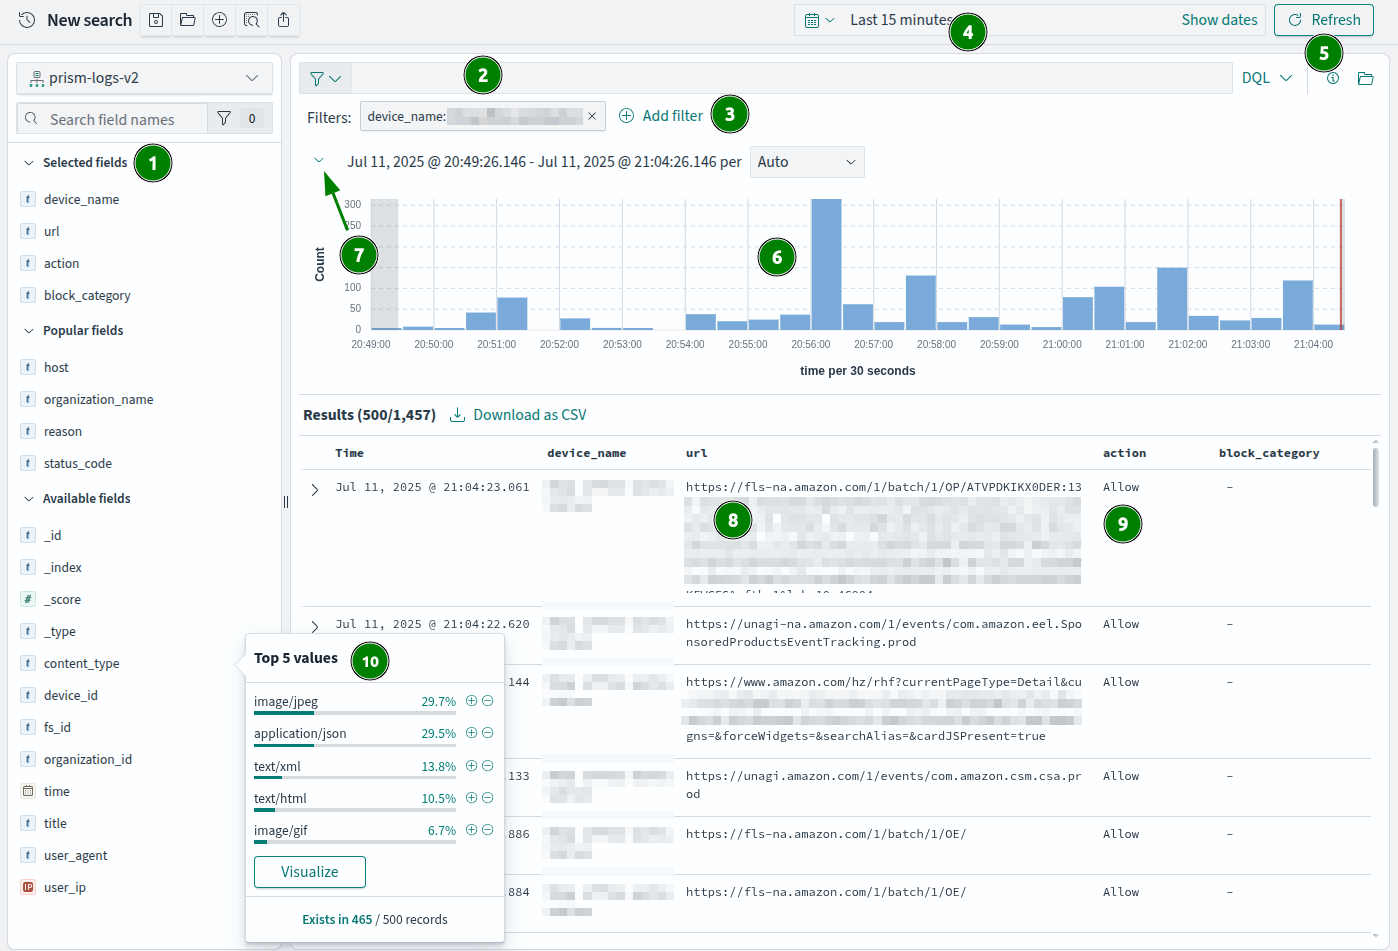Collapse the Available fields section
This screenshot has height=951, width=1398.
click(29, 499)
